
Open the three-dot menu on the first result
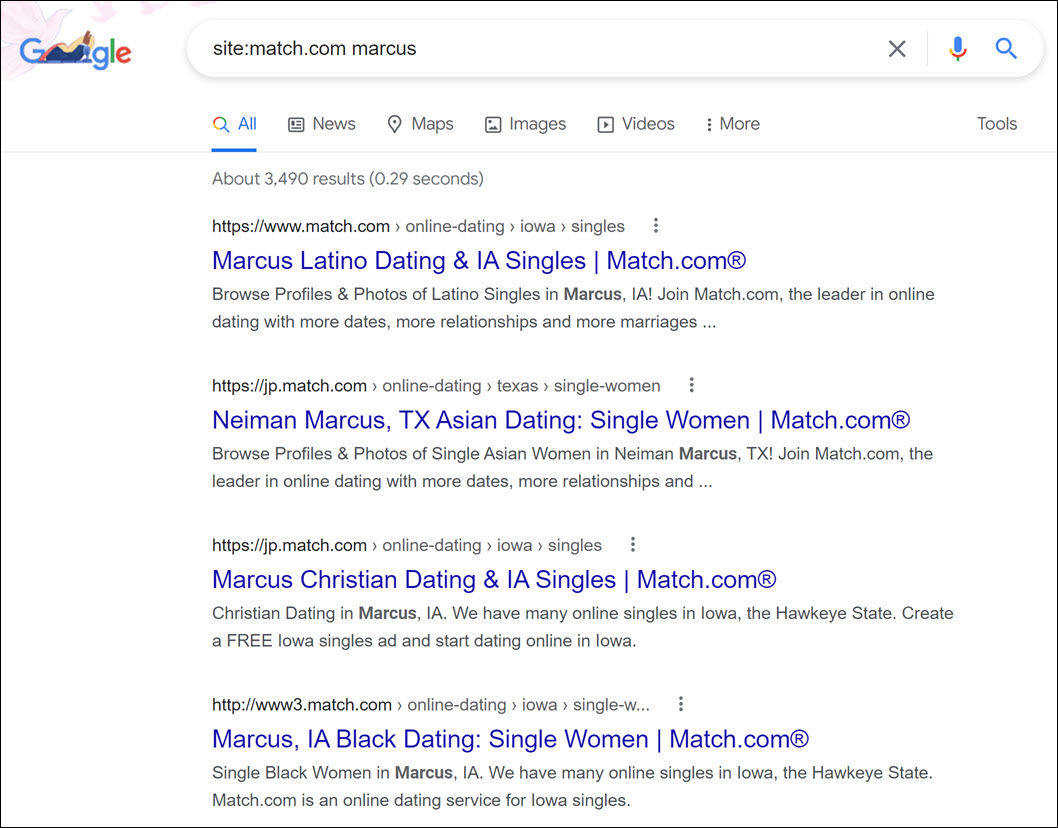(x=655, y=225)
